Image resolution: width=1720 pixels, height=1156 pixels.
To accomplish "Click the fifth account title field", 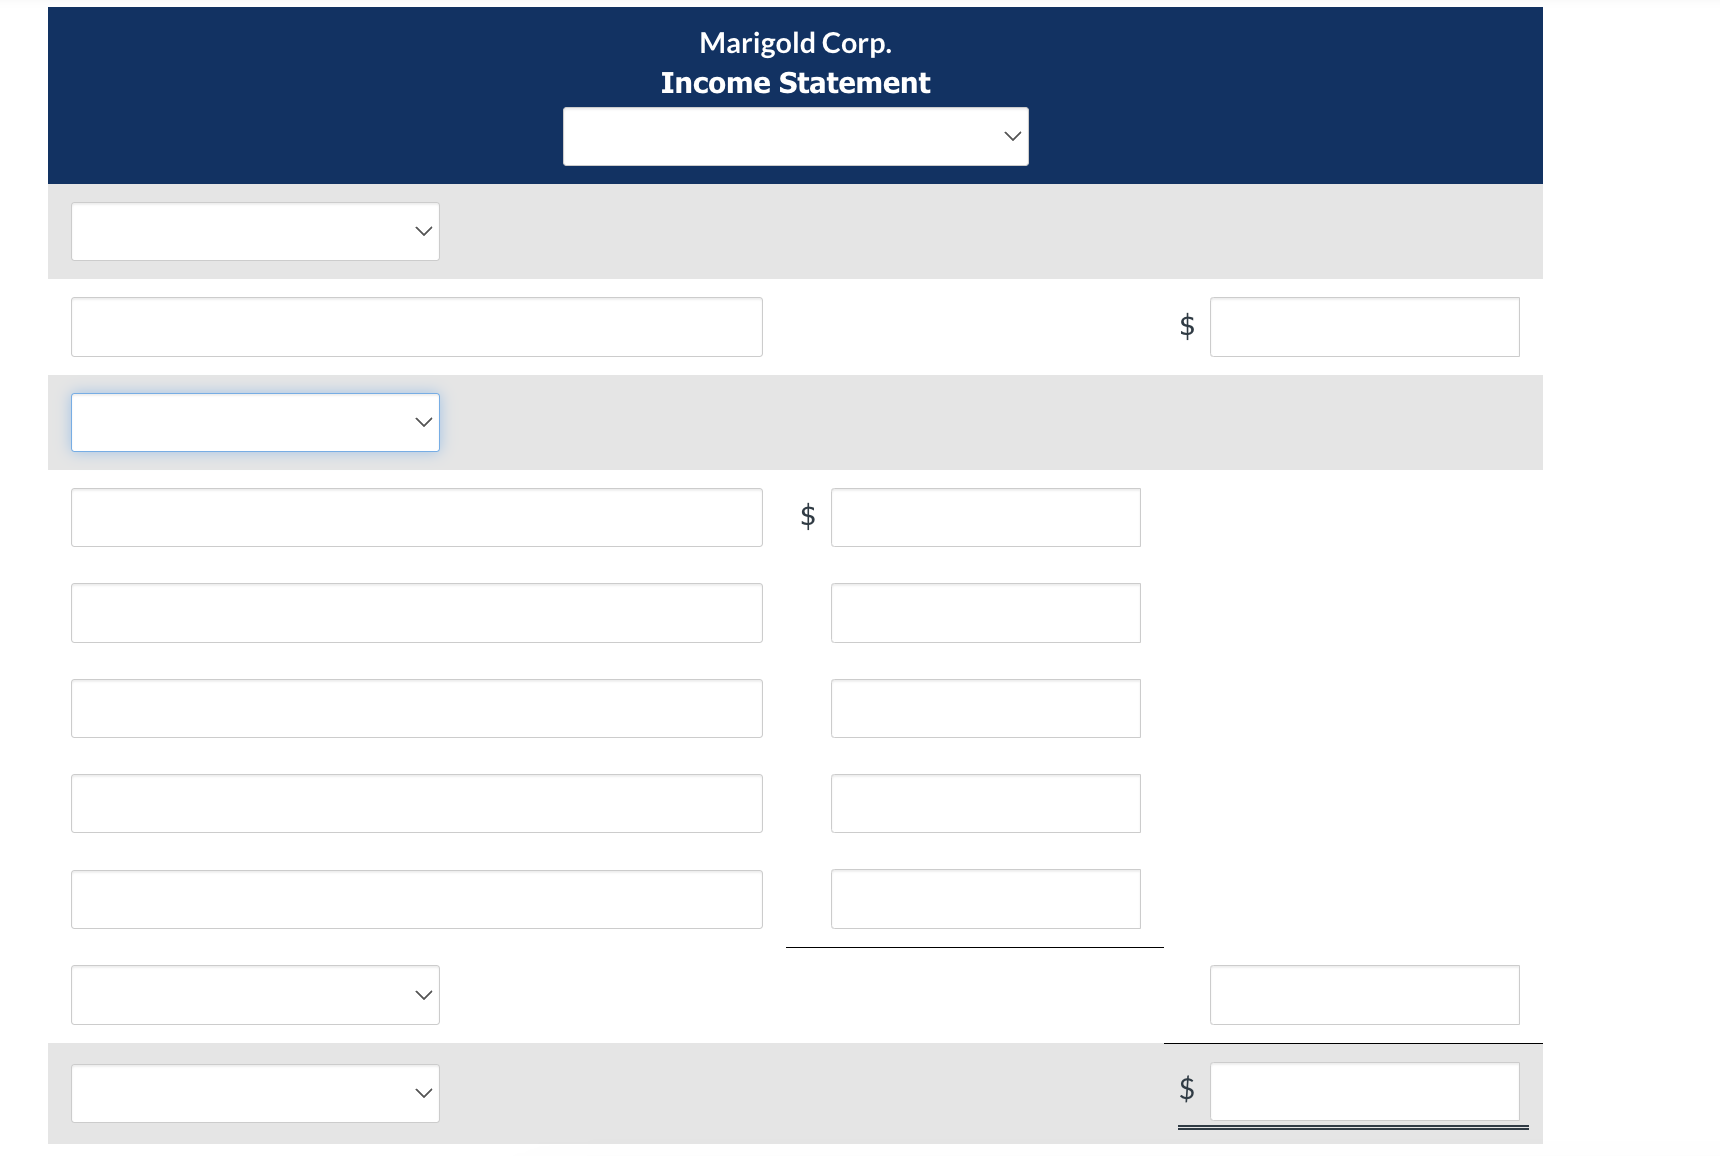I will [x=416, y=899].
